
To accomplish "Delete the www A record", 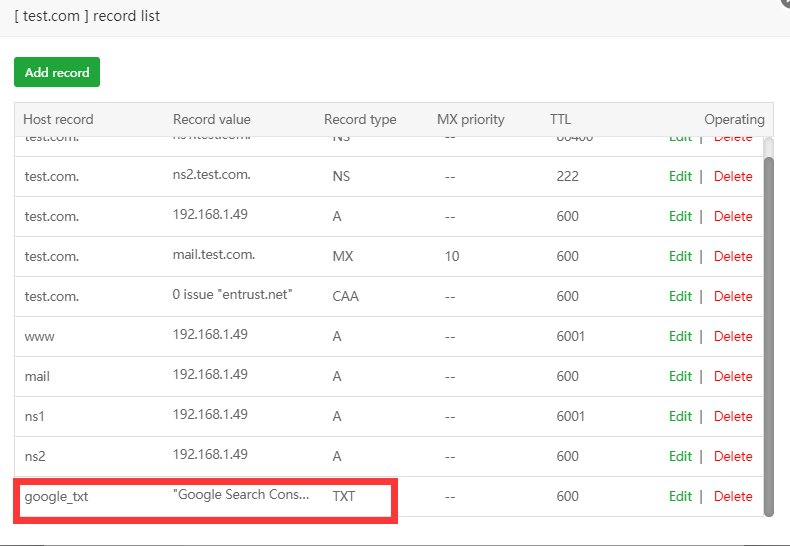I will 733,336.
